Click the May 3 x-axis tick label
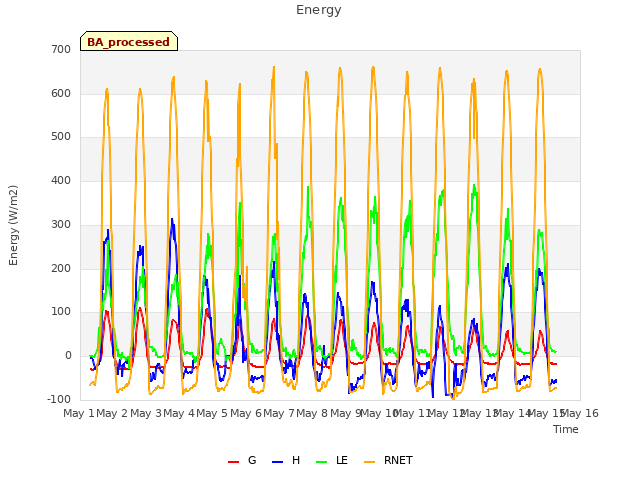Viewport: 640px width, 480px height. pyautogui.click(x=146, y=413)
